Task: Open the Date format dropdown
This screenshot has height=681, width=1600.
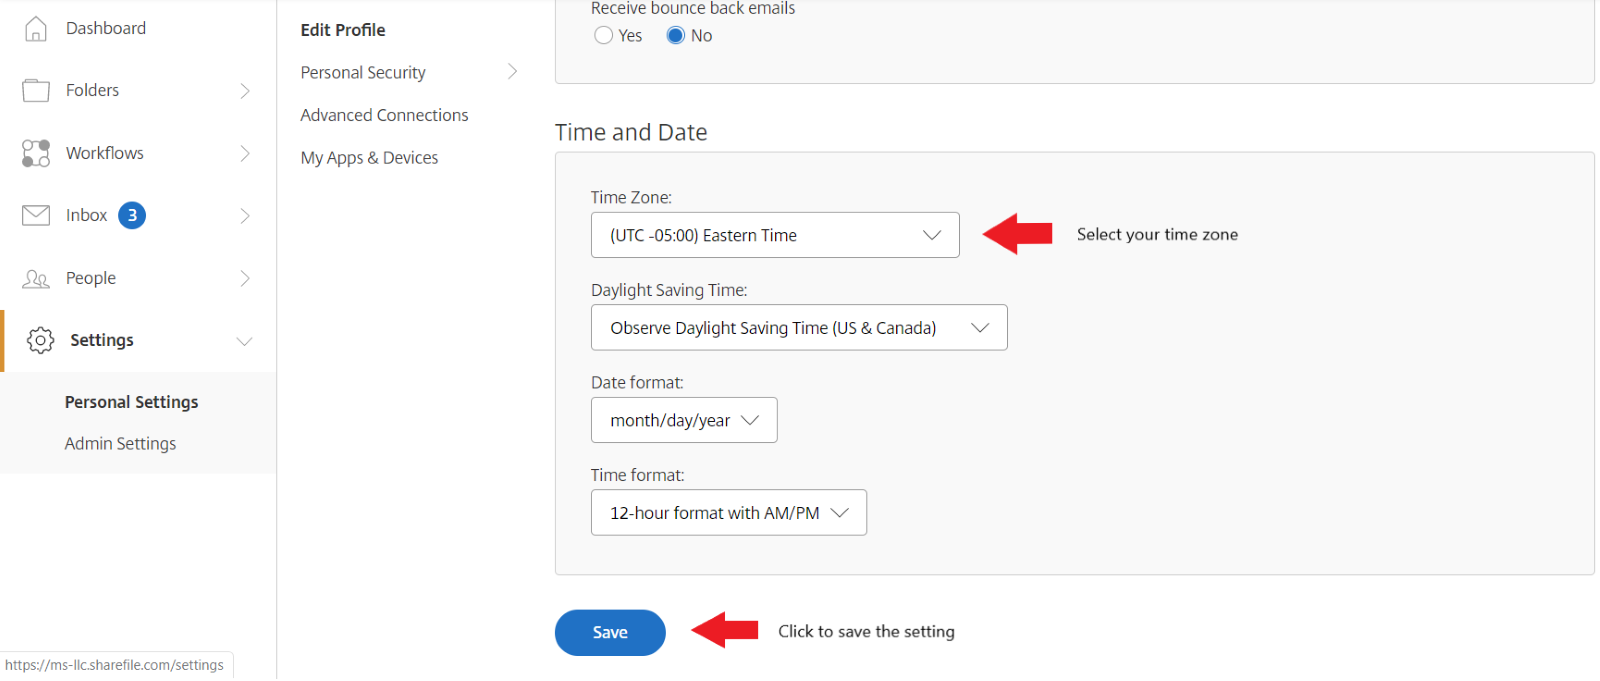Action: (684, 421)
